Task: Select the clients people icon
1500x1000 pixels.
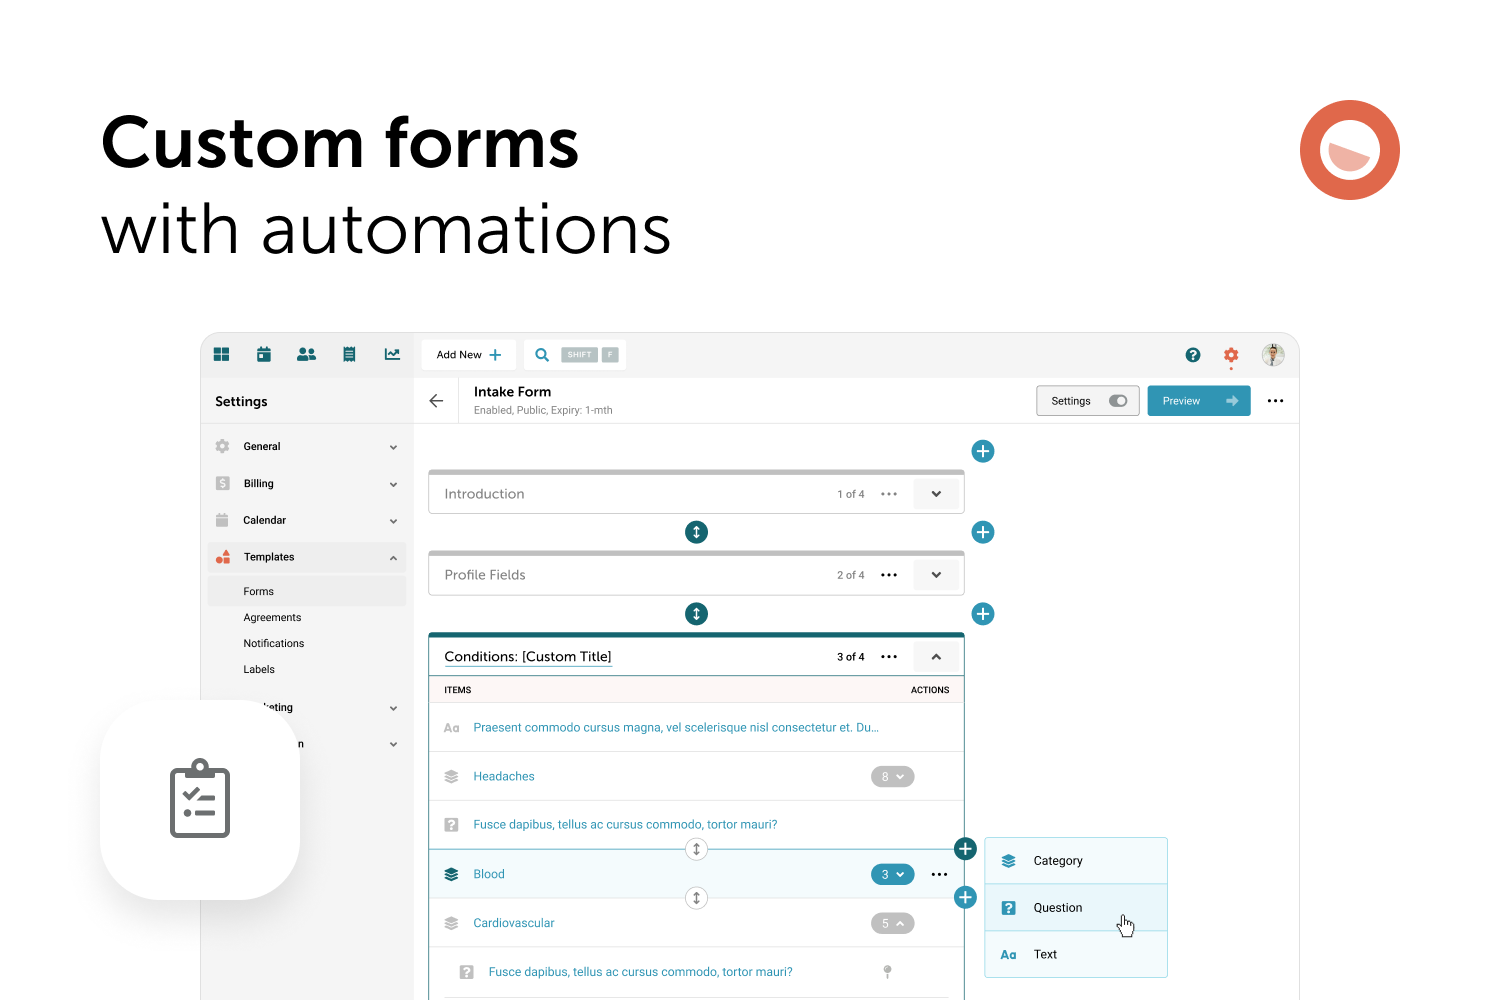Action: [x=306, y=354]
